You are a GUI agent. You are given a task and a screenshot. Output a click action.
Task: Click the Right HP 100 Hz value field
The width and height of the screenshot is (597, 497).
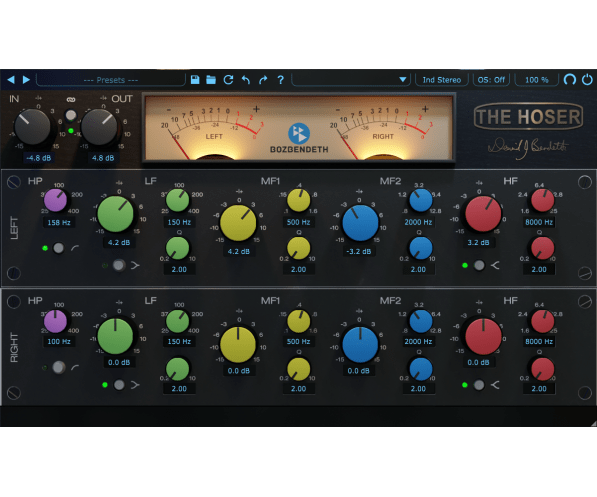coord(59,342)
